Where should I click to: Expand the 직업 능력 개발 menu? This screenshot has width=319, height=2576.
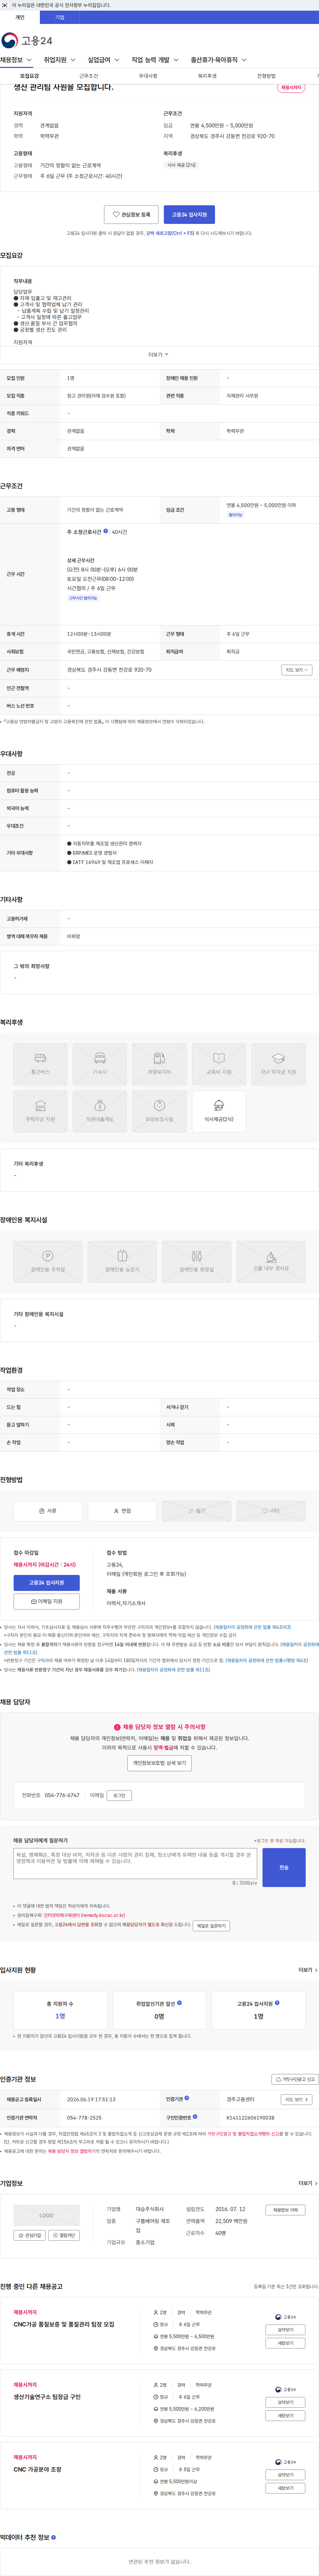pyautogui.click(x=155, y=60)
